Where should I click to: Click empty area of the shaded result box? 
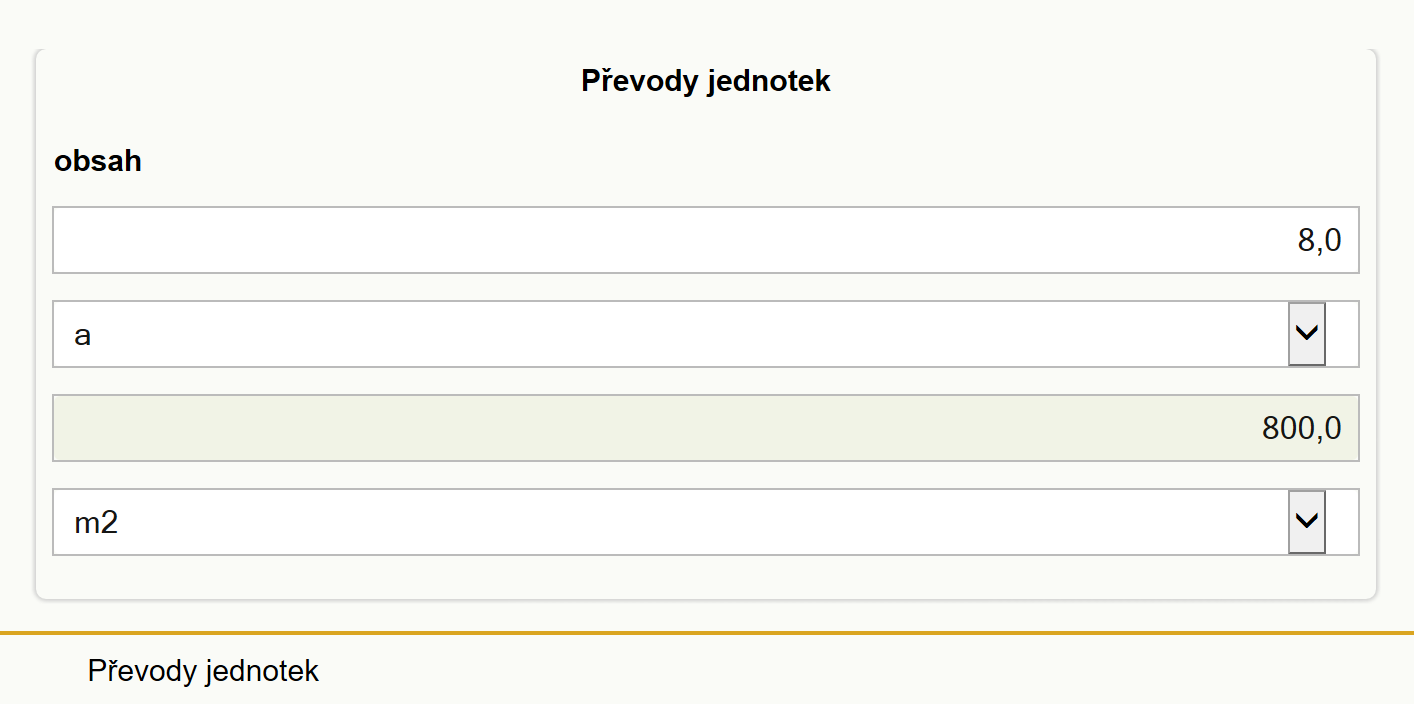[x=600, y=428]
